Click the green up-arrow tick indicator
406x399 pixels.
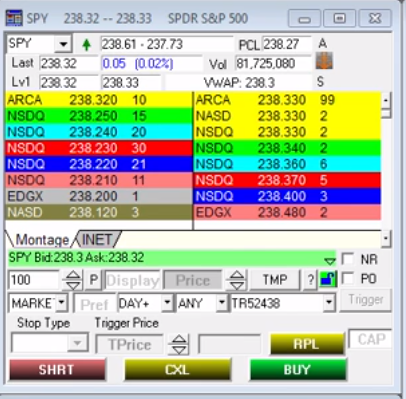tap(86, 44)
